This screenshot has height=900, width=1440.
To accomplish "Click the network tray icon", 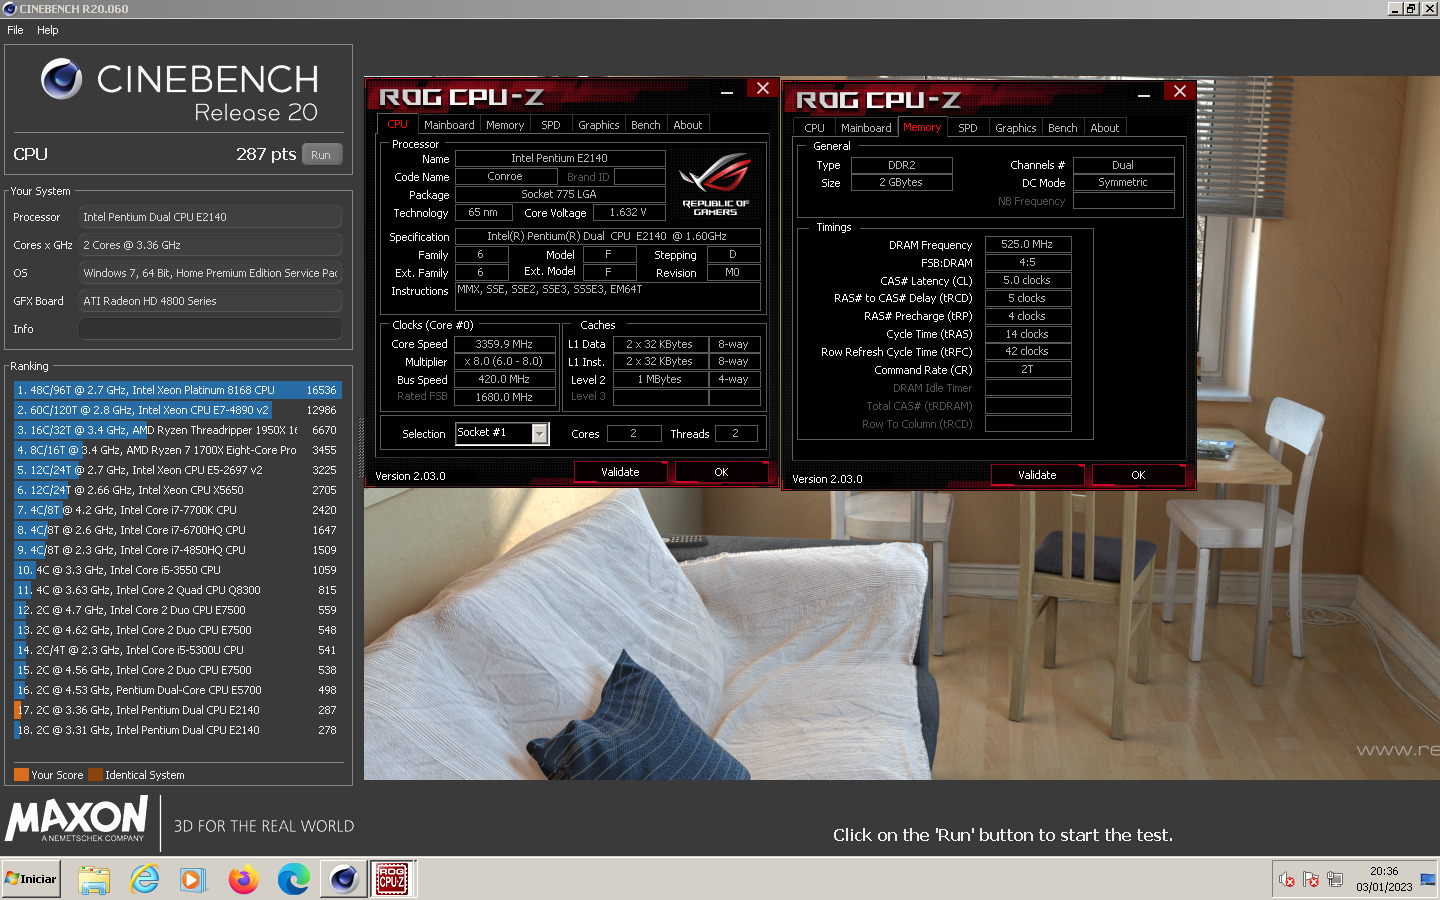I will click(x=1335, y=880).
